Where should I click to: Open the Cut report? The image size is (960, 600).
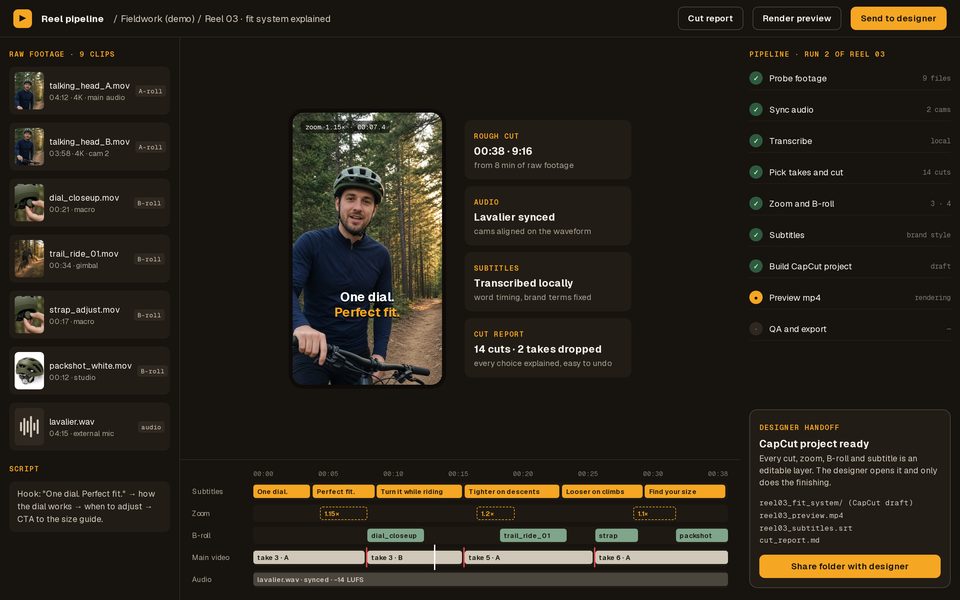click(710, 18)
